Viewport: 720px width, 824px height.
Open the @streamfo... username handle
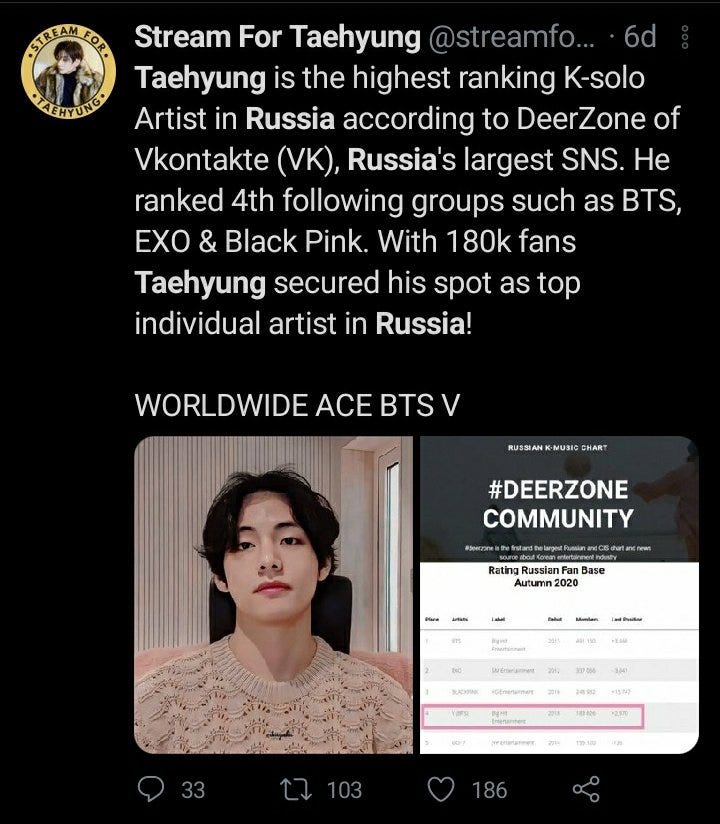coord(512,37)
